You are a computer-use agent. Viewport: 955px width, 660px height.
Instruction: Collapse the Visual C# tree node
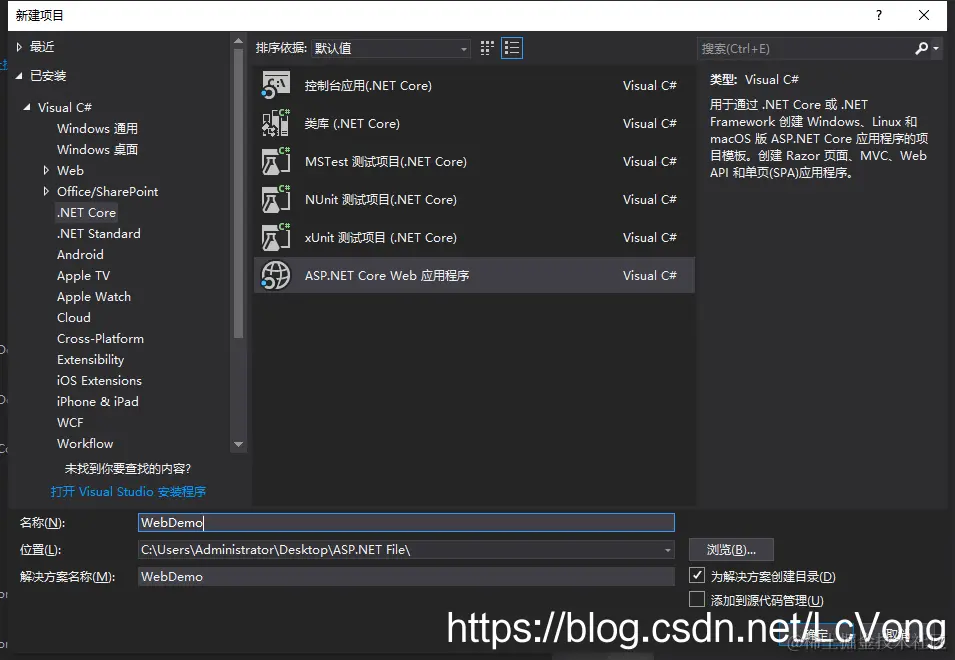(27, 107)
